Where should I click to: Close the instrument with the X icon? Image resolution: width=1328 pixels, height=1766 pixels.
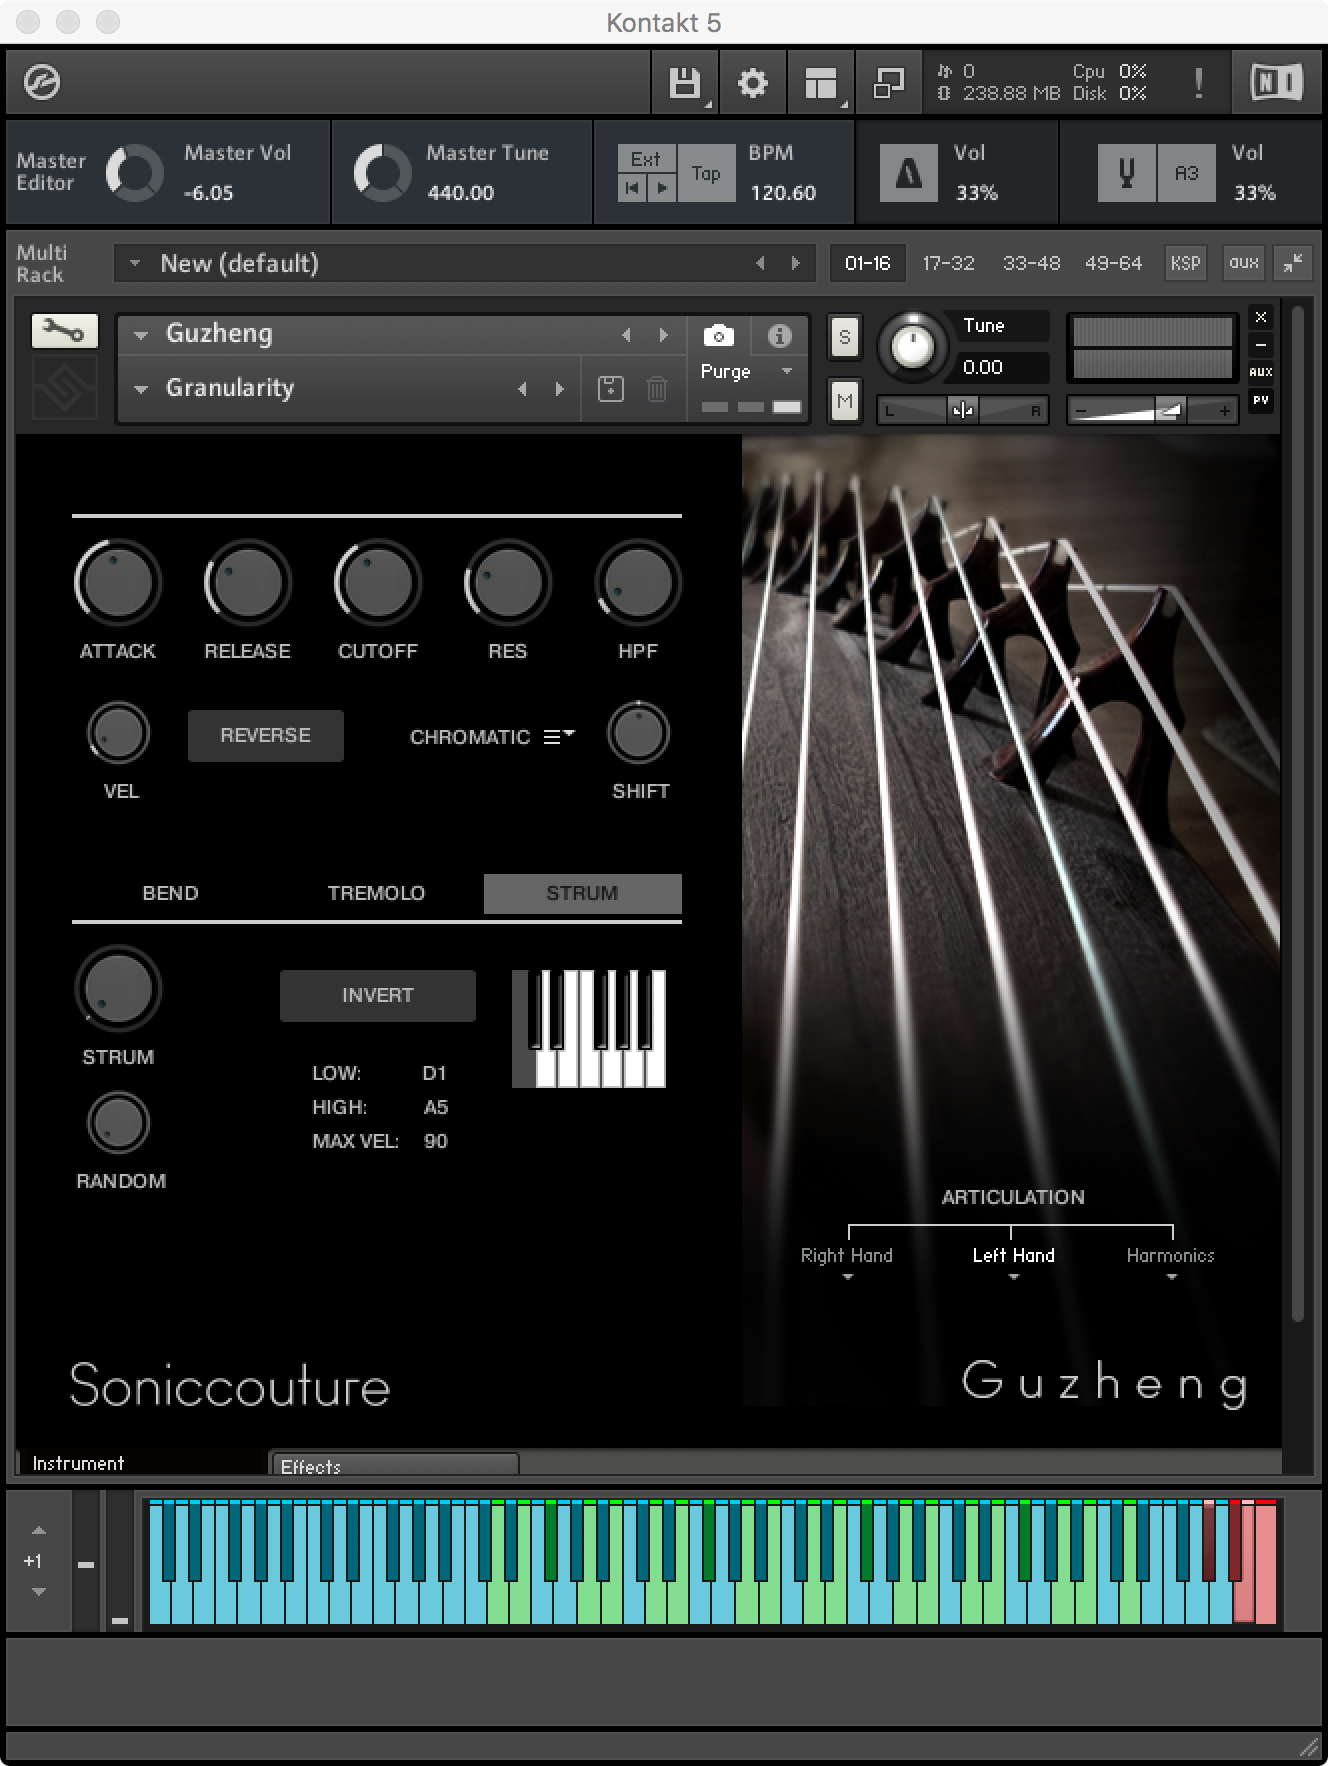[x=1261, y=317]
